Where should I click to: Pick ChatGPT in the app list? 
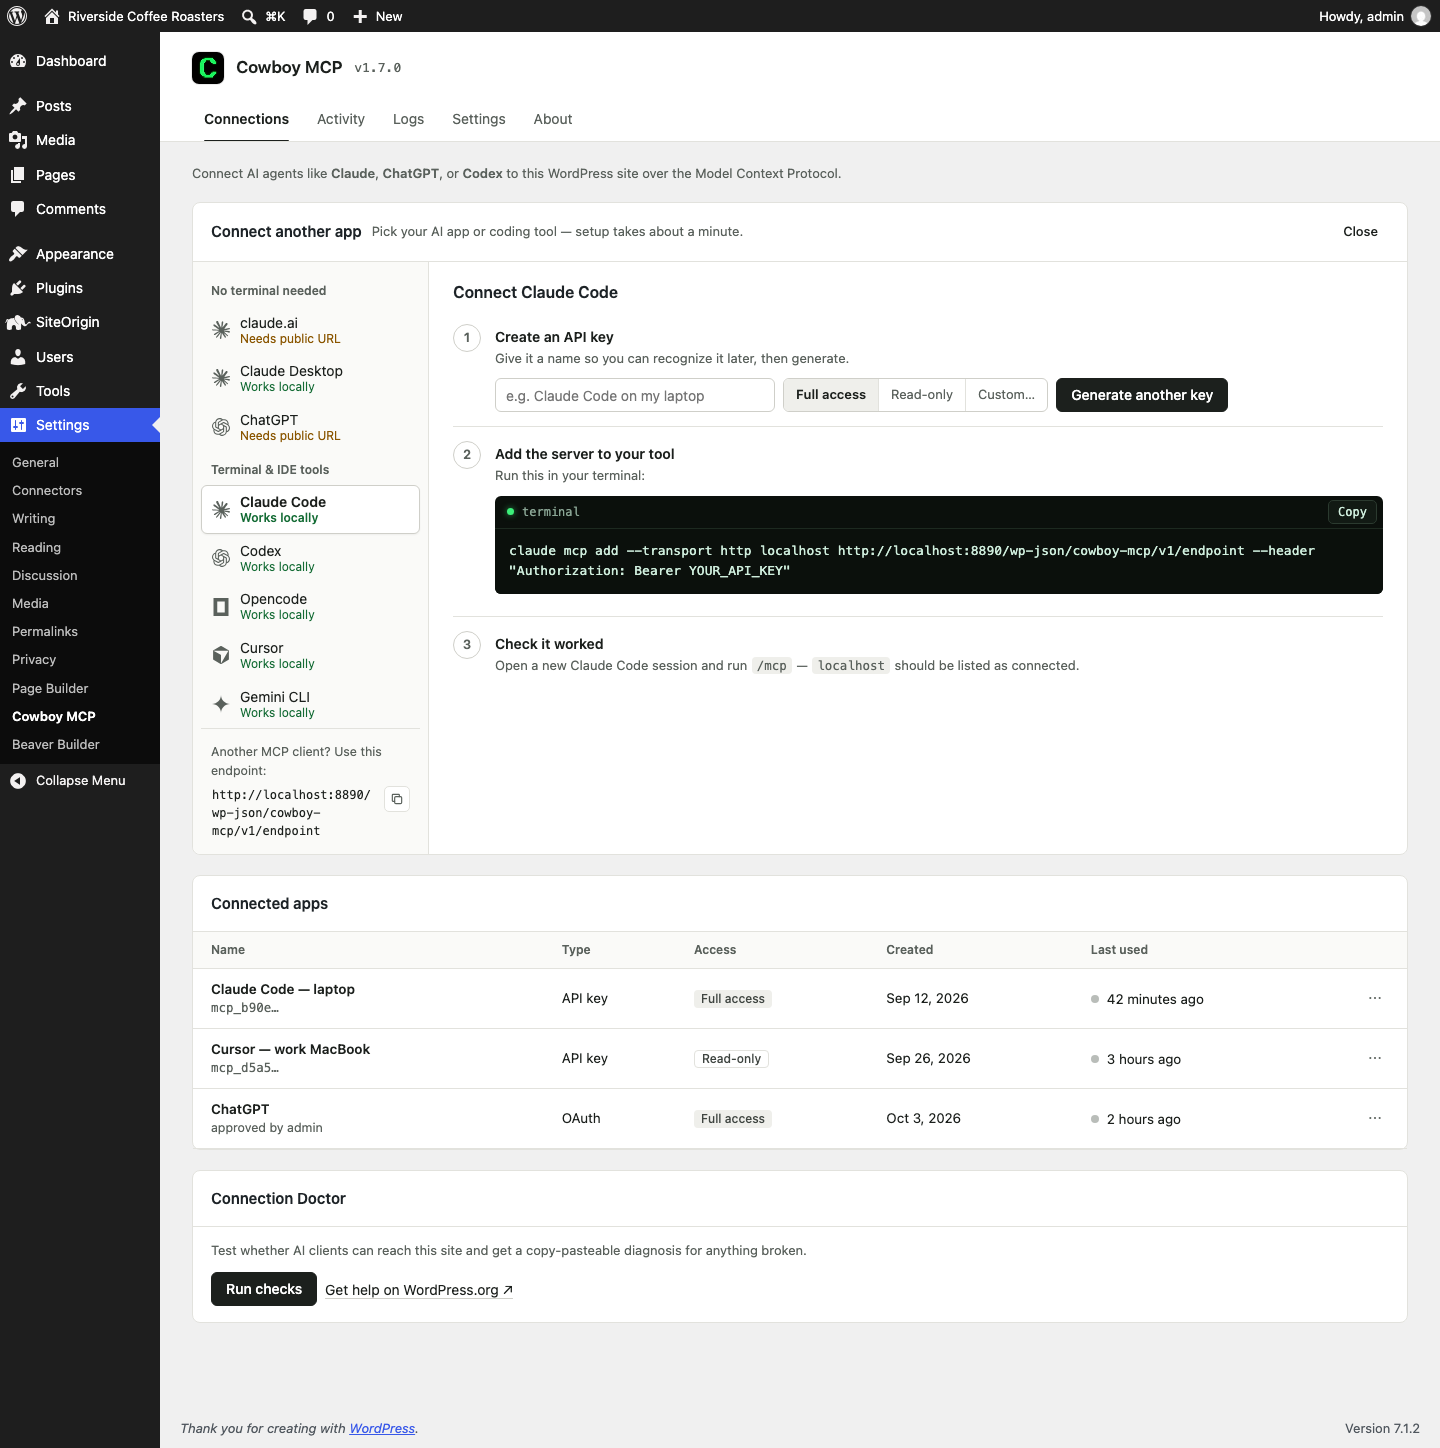point(310,427)
